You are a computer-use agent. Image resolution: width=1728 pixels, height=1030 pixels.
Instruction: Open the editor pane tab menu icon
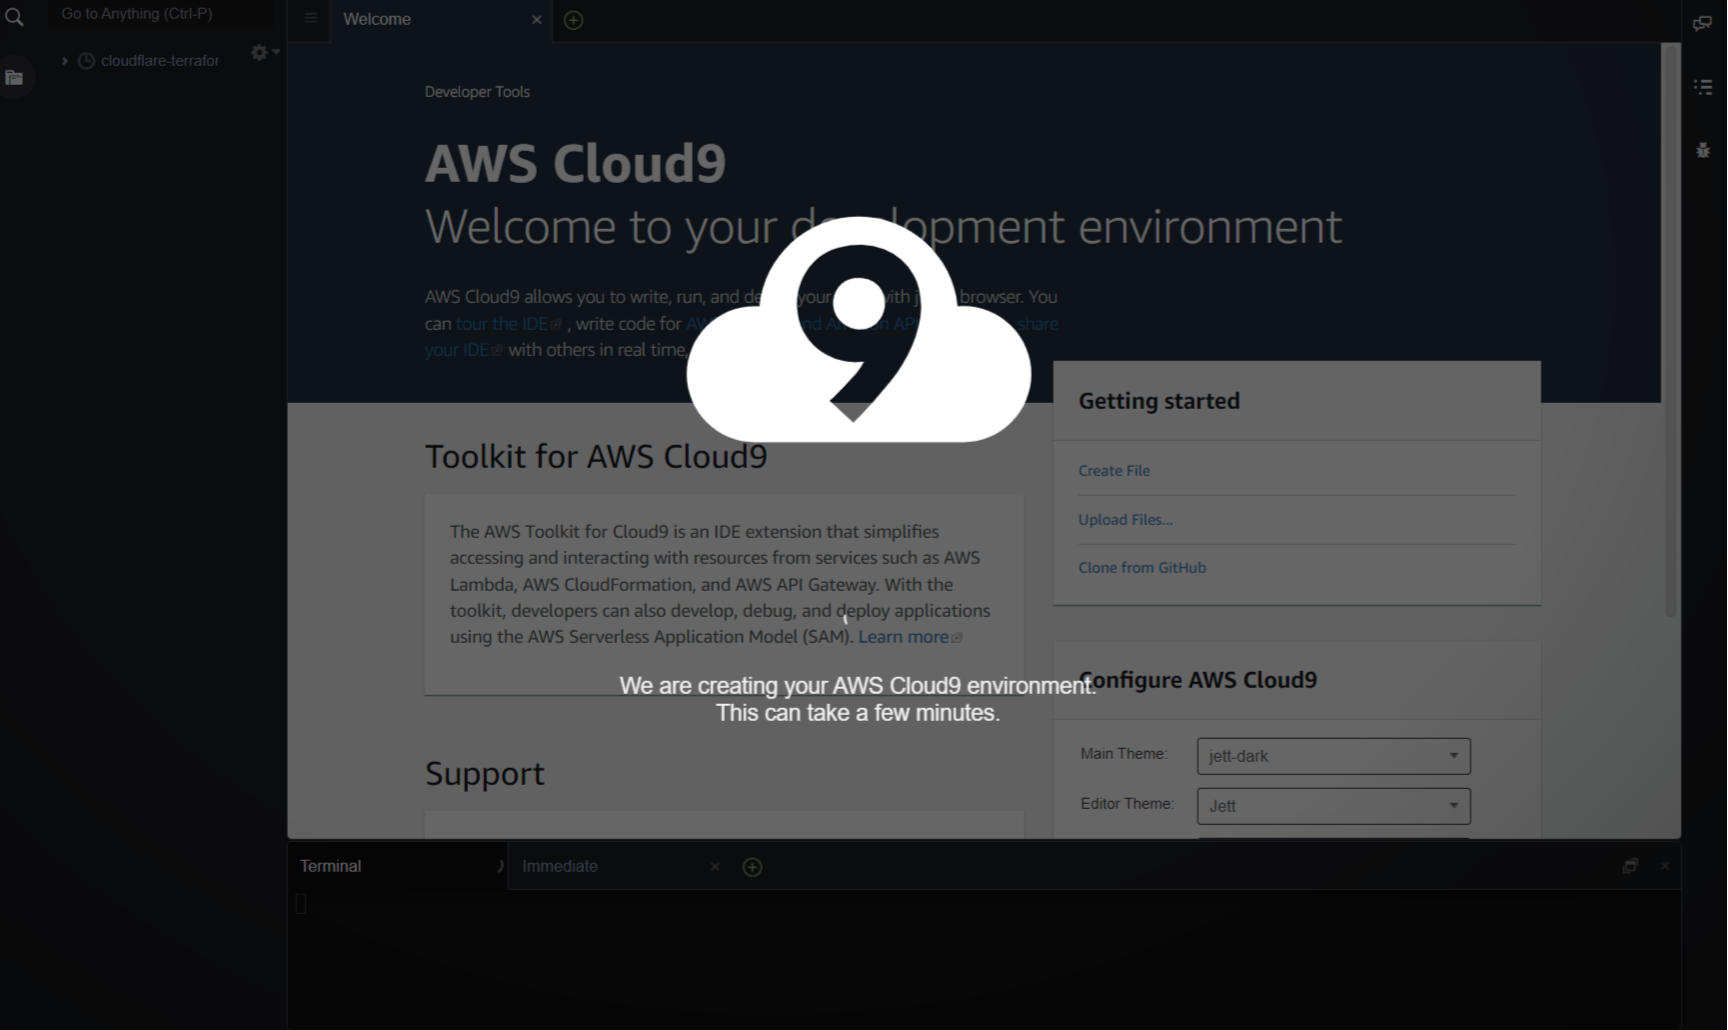311,18
